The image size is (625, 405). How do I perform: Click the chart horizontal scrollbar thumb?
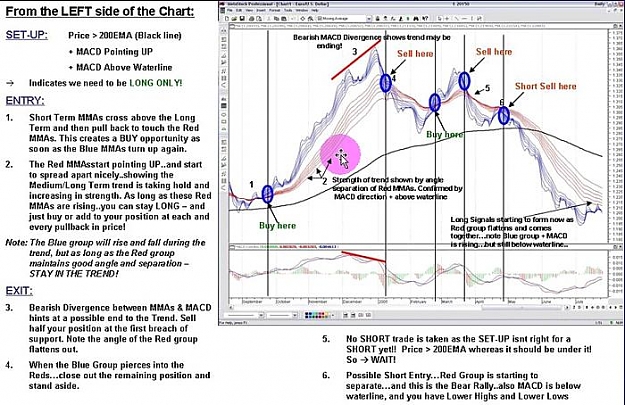click(x=522, y=307)
